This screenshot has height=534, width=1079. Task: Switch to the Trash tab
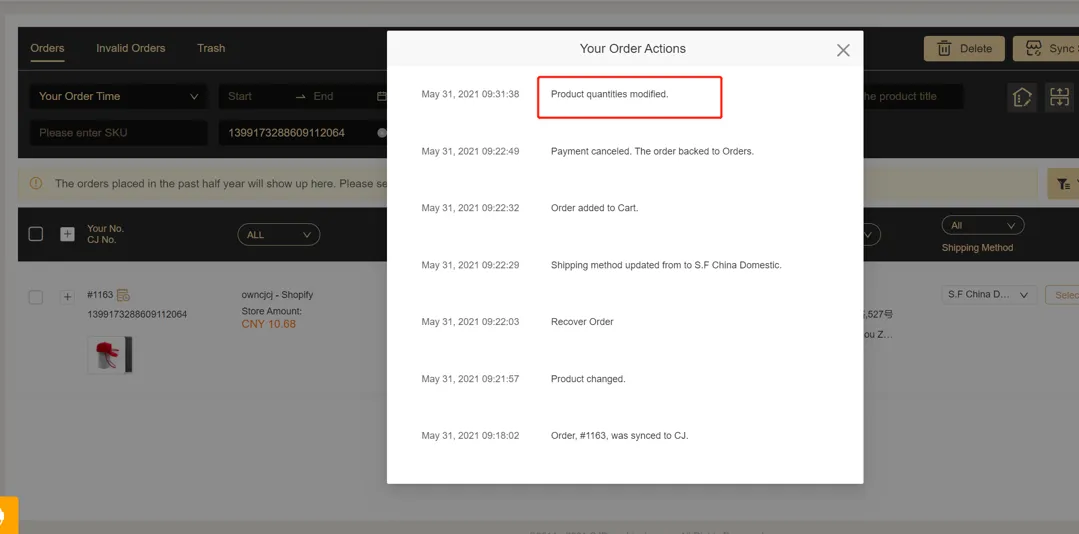[211, 48]
